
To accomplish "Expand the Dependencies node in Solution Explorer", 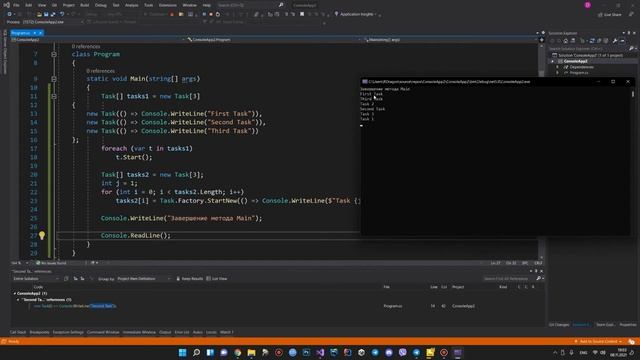I will click(x=557, y=67).
